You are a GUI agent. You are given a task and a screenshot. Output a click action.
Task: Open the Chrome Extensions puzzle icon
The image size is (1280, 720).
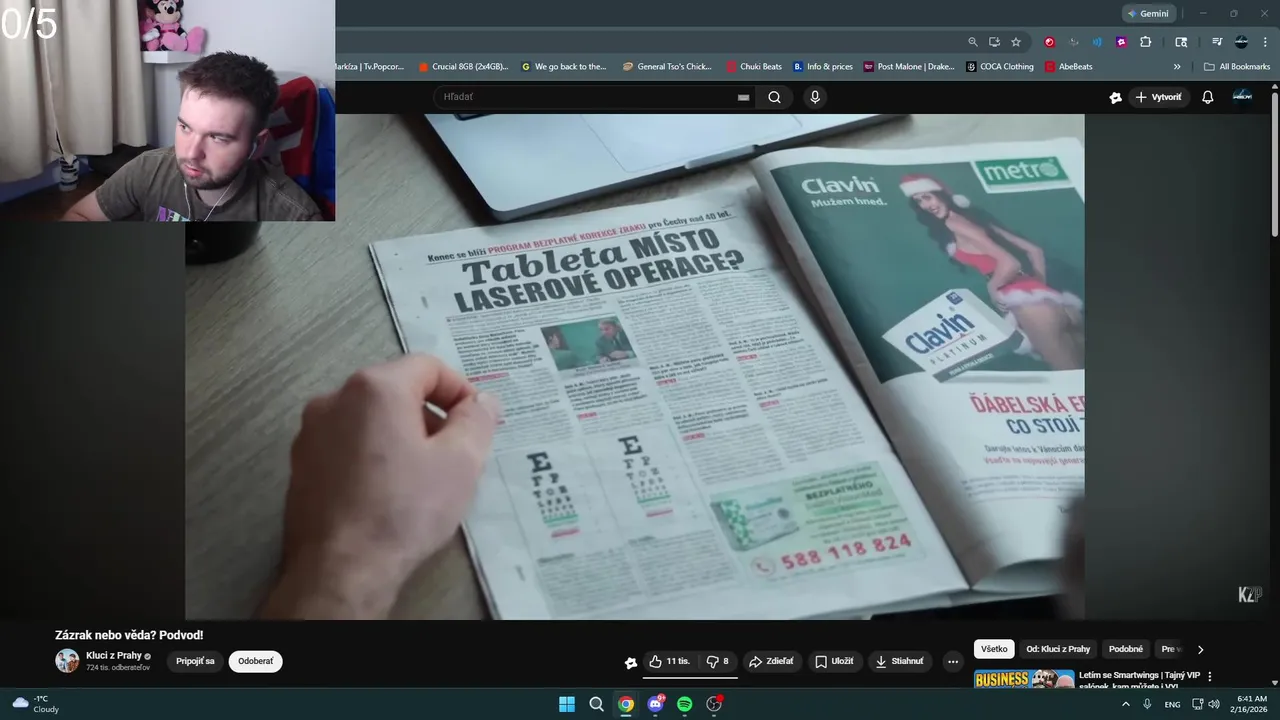[1146, 42]
